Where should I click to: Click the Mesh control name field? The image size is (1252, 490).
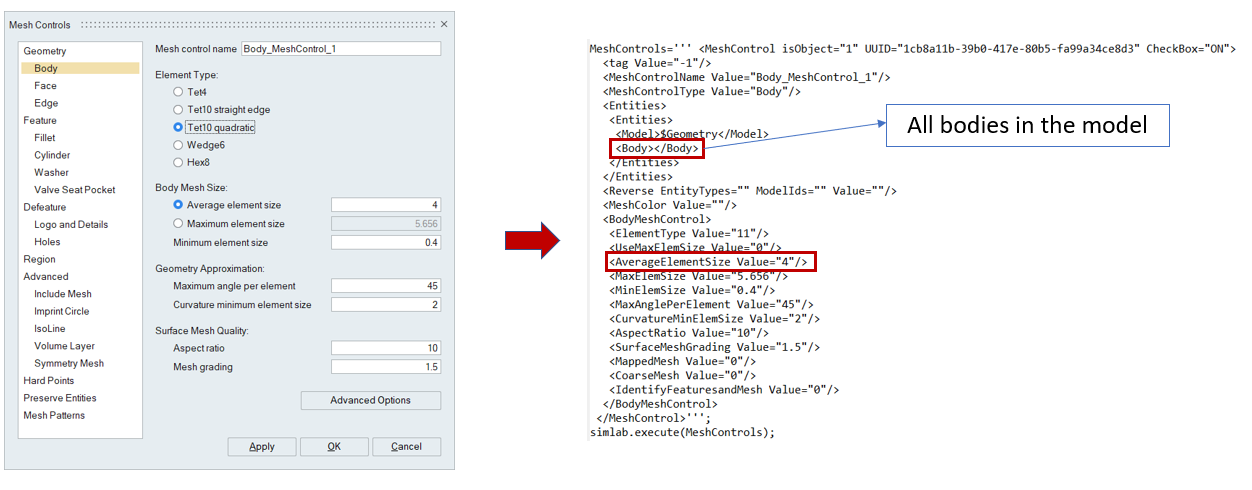coord(340,49)
